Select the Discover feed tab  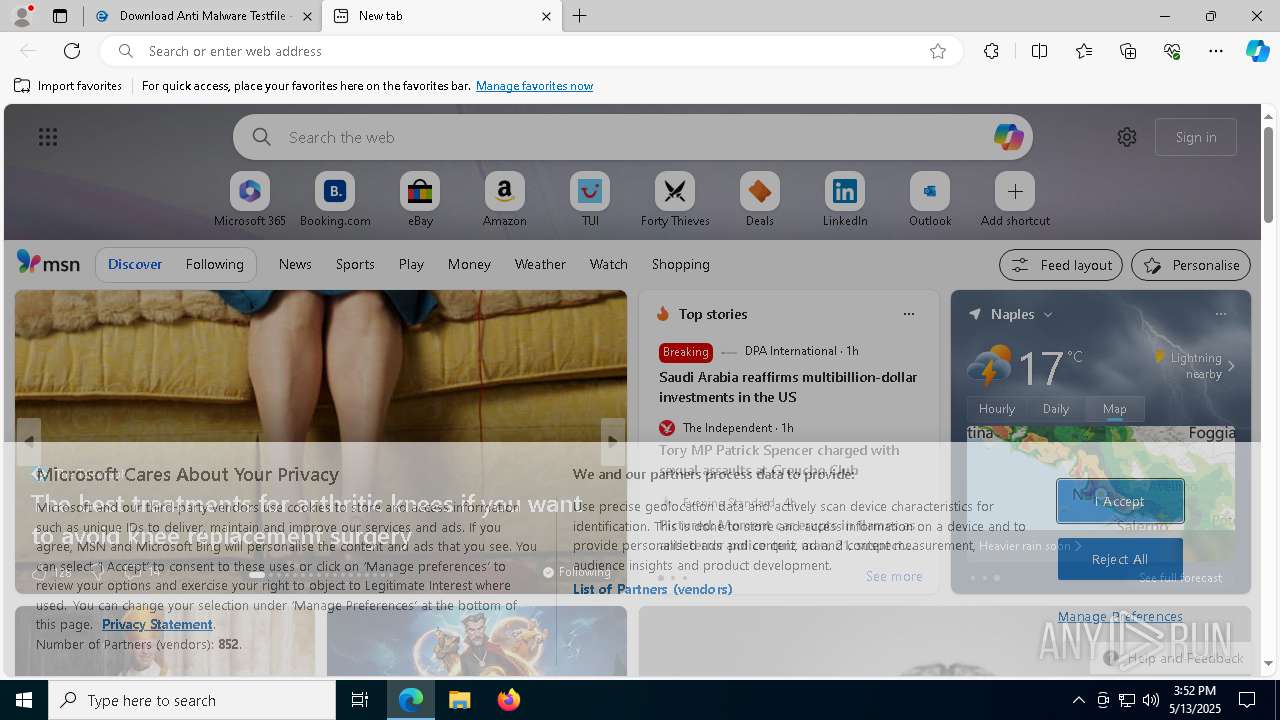click(135, 264)
